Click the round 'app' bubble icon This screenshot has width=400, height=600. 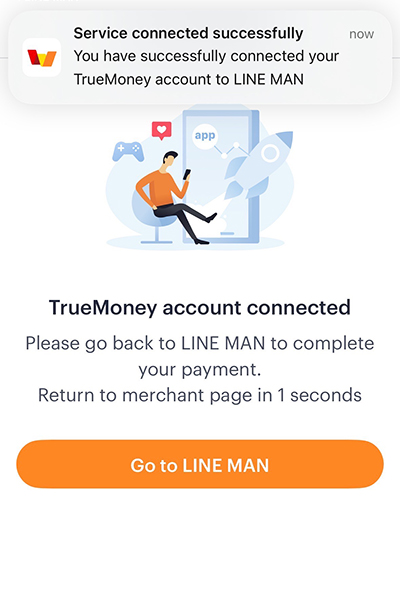(205, 135)
